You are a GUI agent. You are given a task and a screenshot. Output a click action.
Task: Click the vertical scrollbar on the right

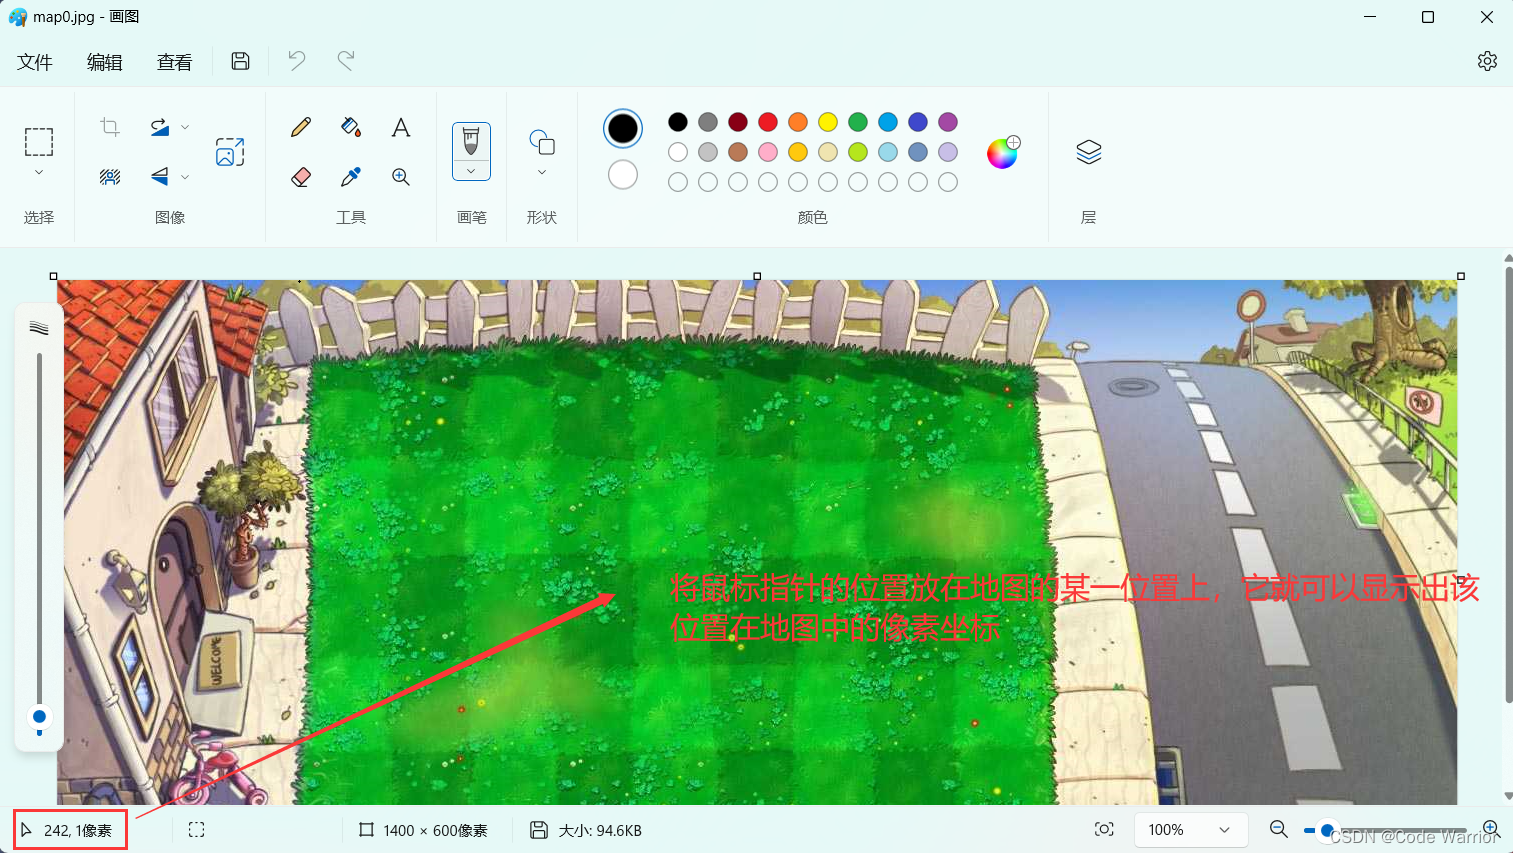pos(1508,483)
